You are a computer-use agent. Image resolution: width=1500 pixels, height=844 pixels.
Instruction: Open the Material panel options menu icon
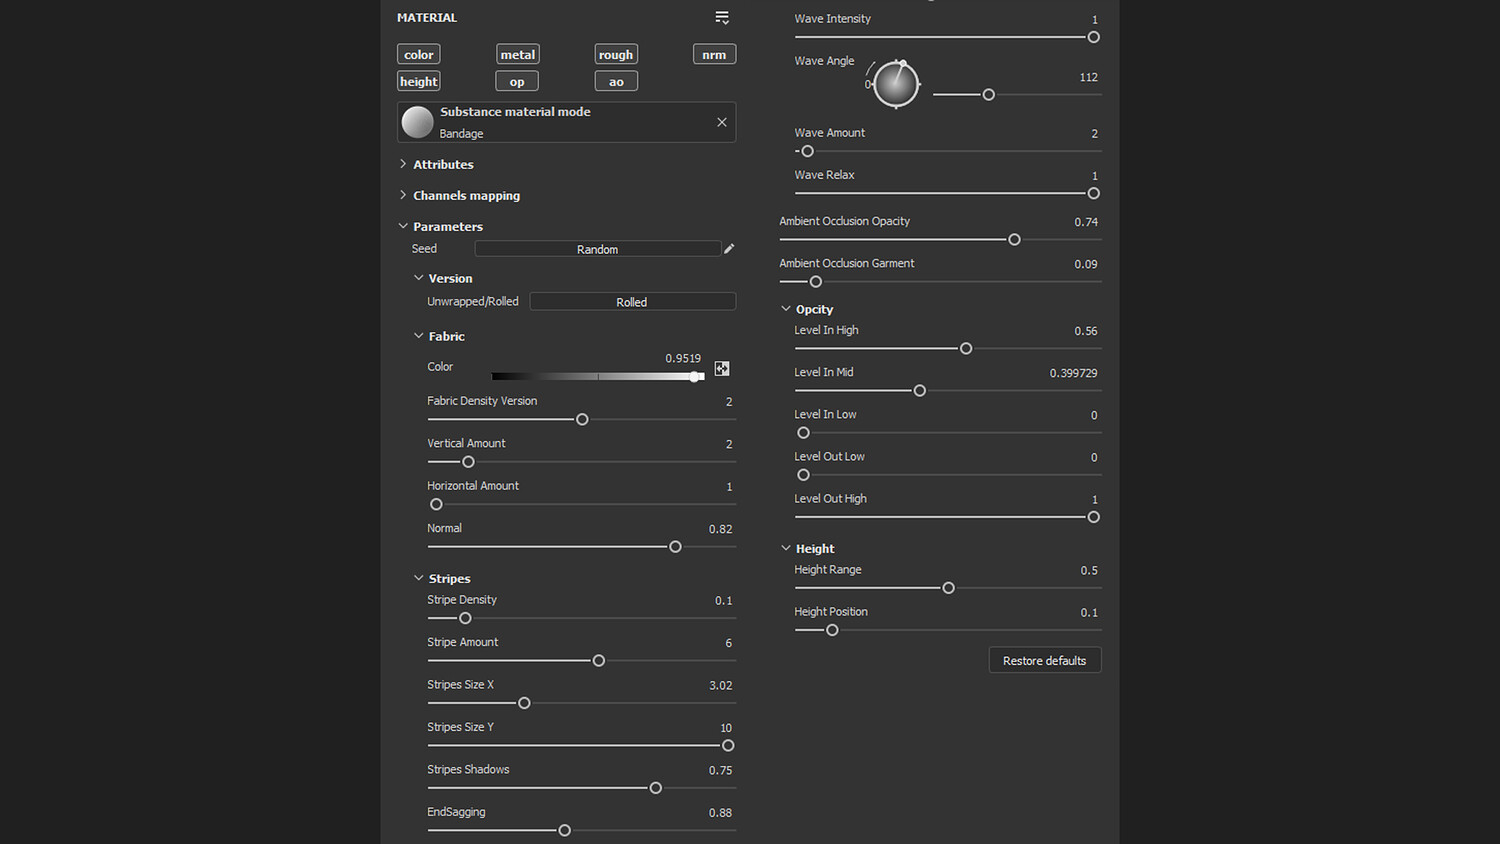pyautogui.click(x=722, y=18)
